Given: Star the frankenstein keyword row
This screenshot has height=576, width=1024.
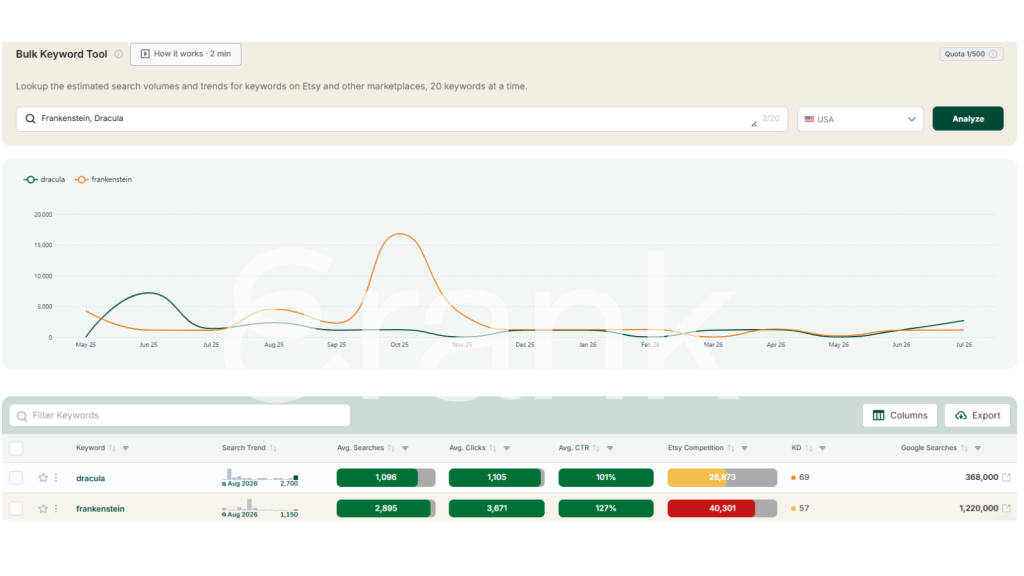Looking at the screenshot, I should click(x=43, y=509).
